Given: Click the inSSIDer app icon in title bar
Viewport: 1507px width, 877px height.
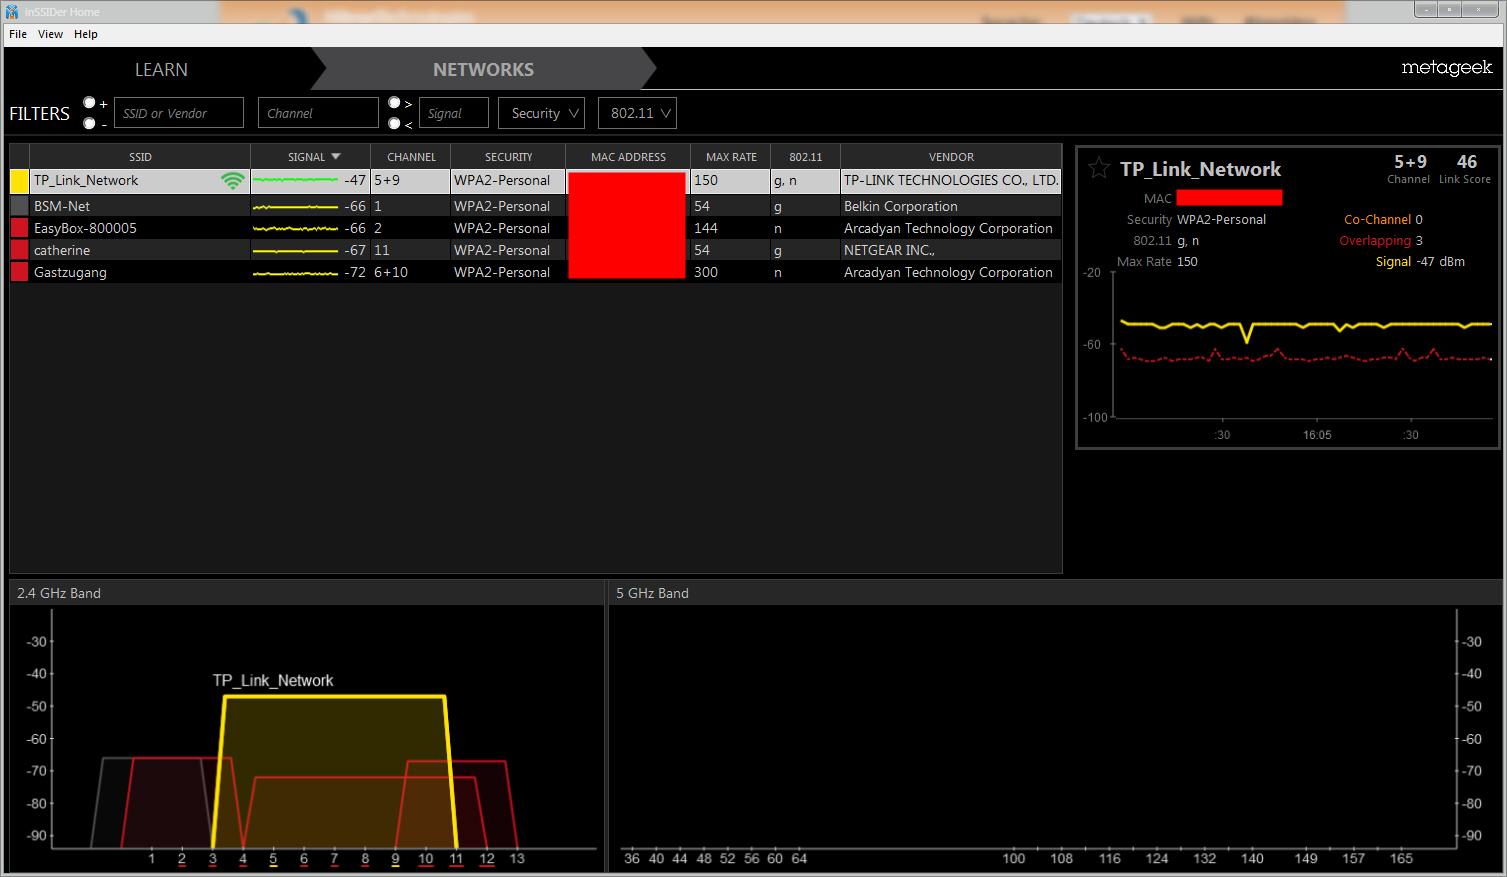Looking at the screenshot, I should click(12, 11).
